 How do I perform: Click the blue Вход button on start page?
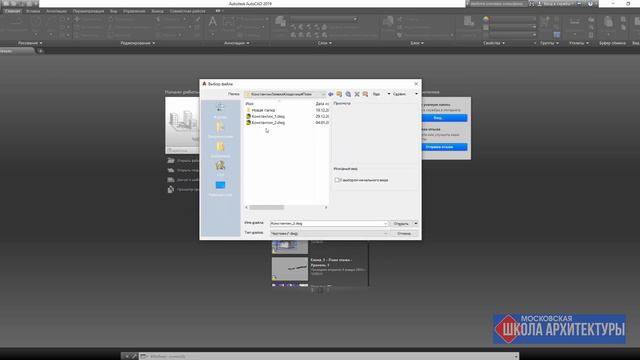pos(438,118)
